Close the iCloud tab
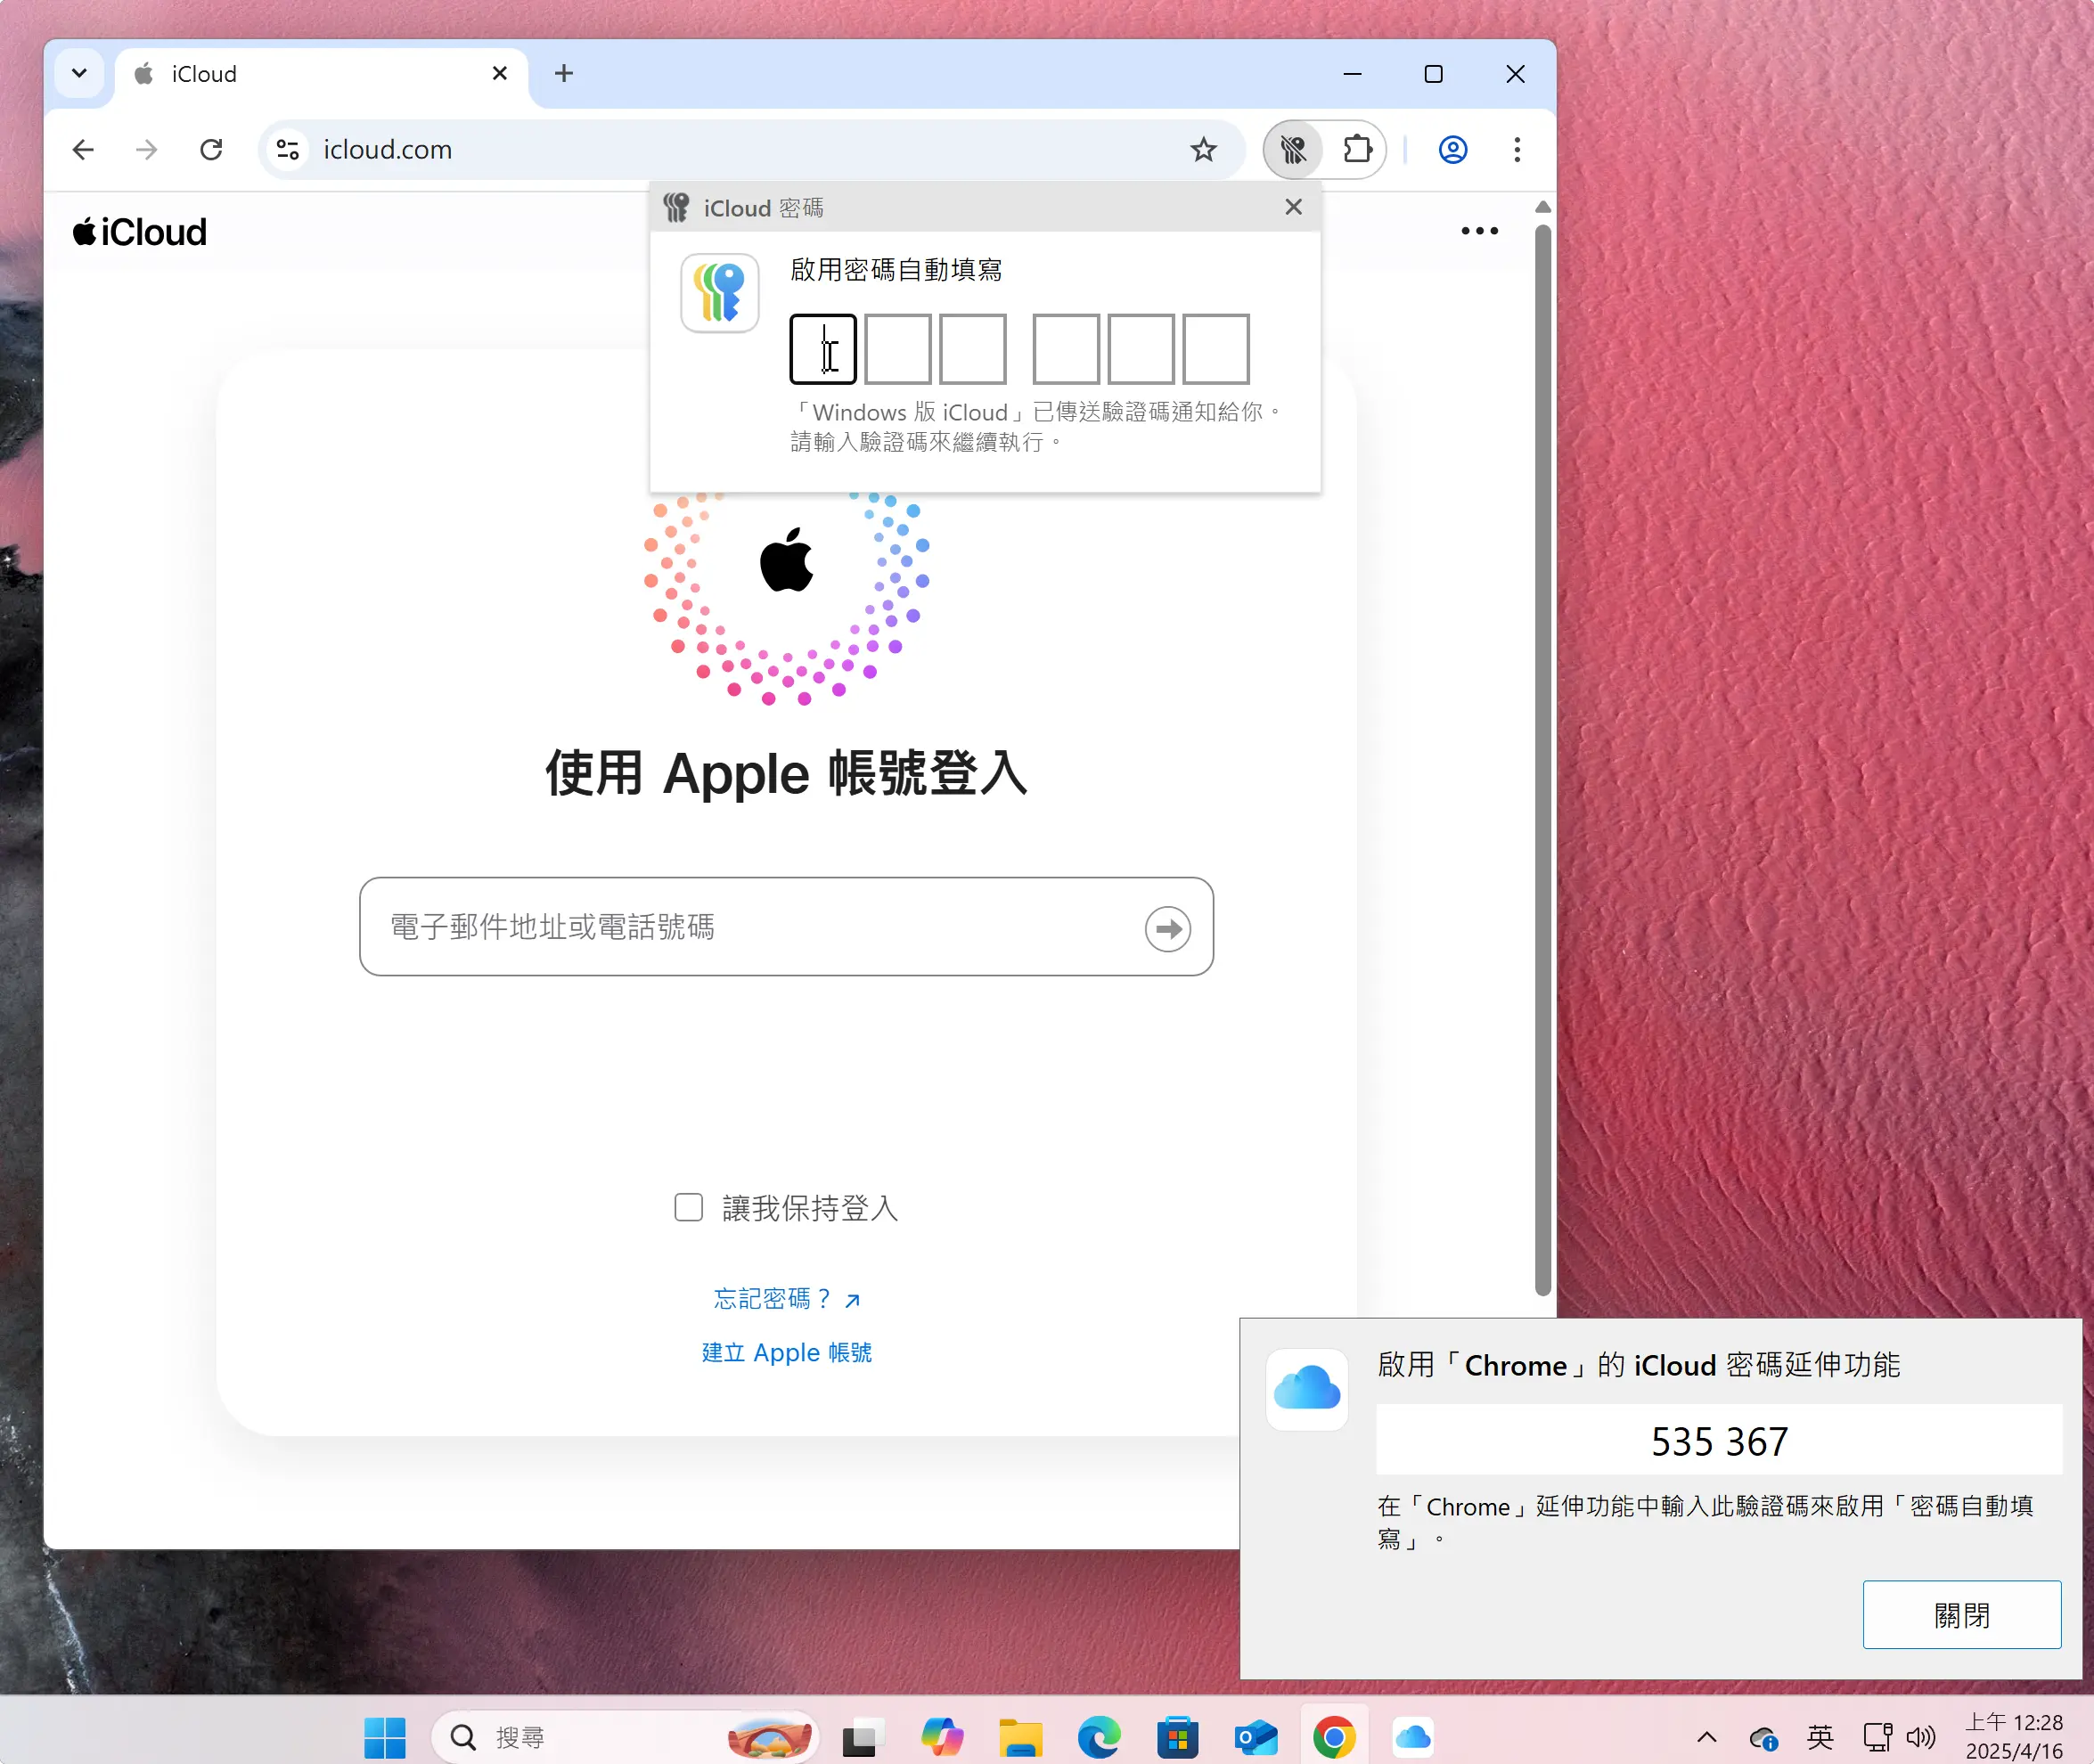 [x=500, y=73]
